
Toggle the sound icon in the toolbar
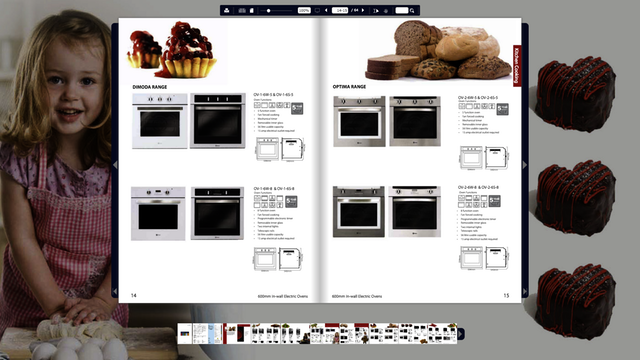tap(386, 10)
